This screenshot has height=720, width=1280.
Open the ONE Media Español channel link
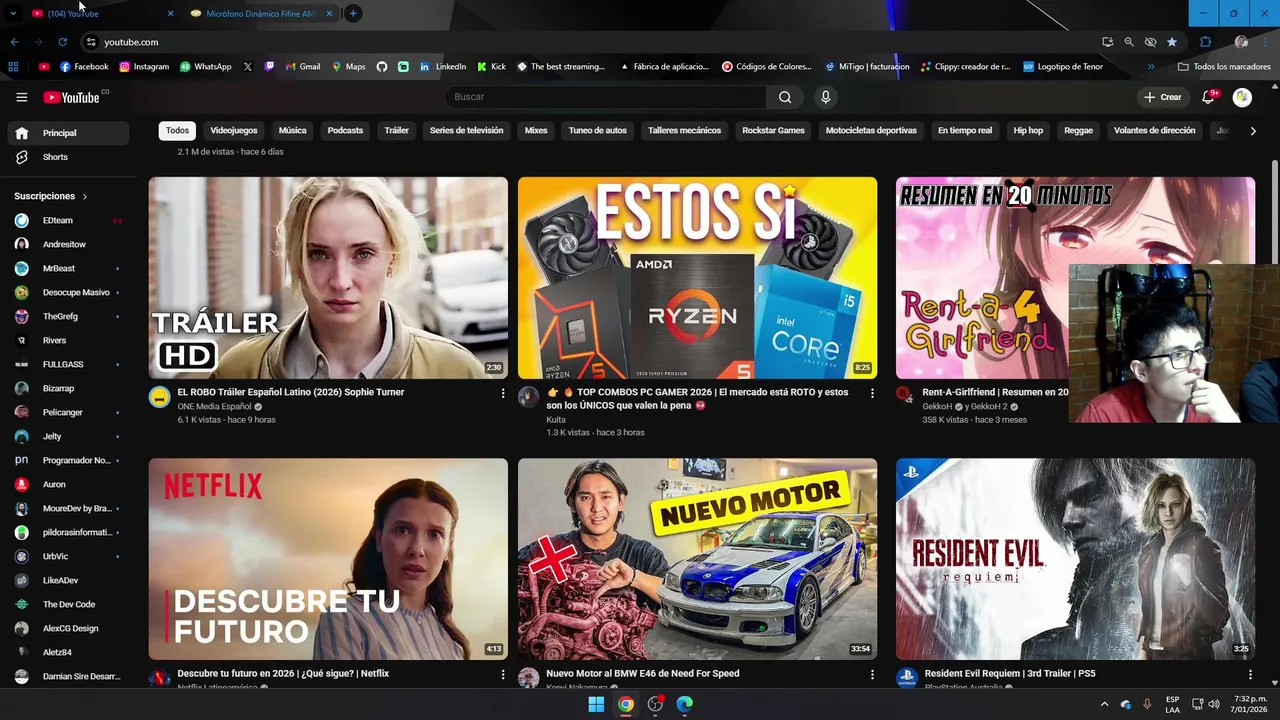[x=214, y=407]
